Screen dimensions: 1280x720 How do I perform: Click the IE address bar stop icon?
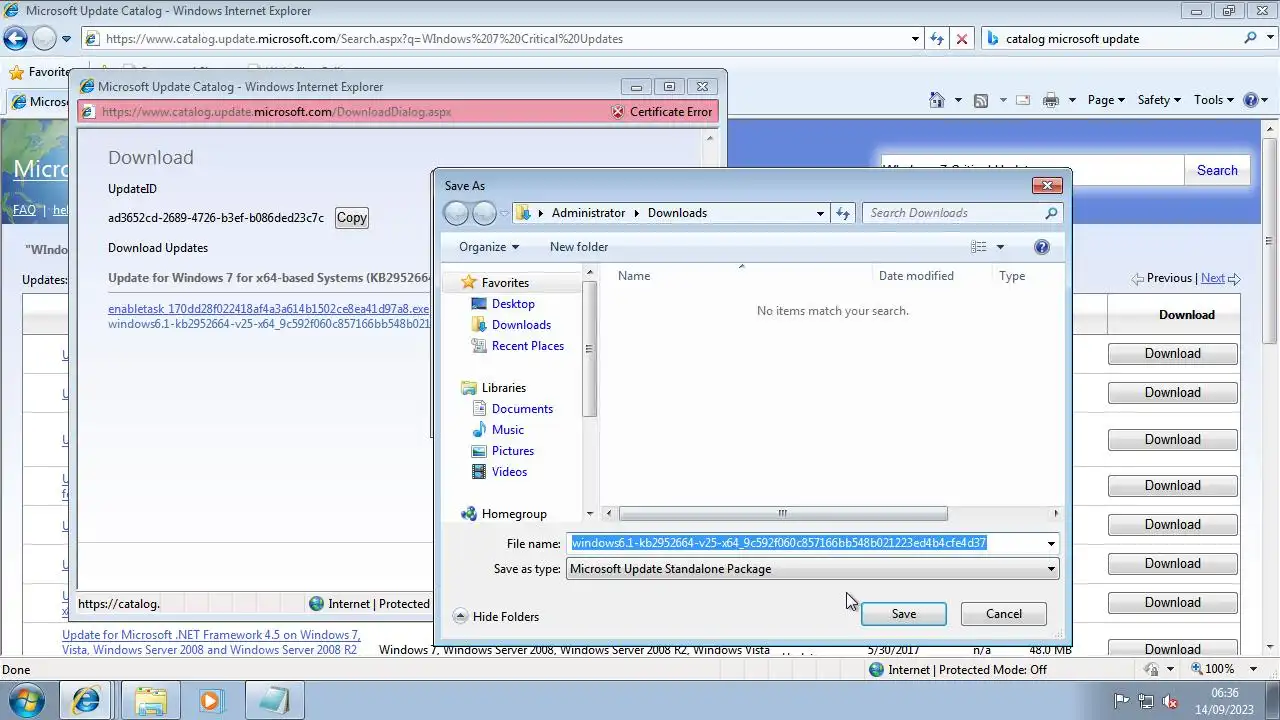click(962, 39)
